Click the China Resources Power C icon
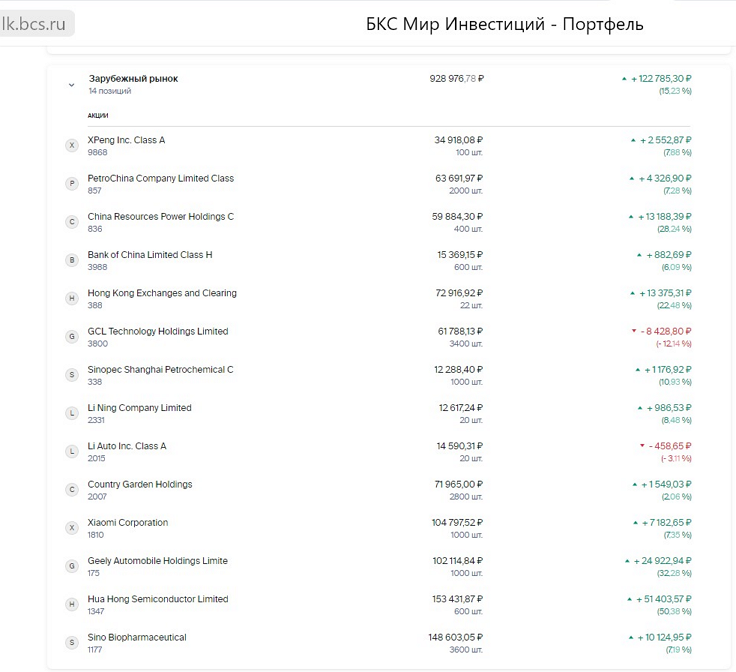This screenshot has width=736, height=672. pyautogui.click(x=71, y=222)
